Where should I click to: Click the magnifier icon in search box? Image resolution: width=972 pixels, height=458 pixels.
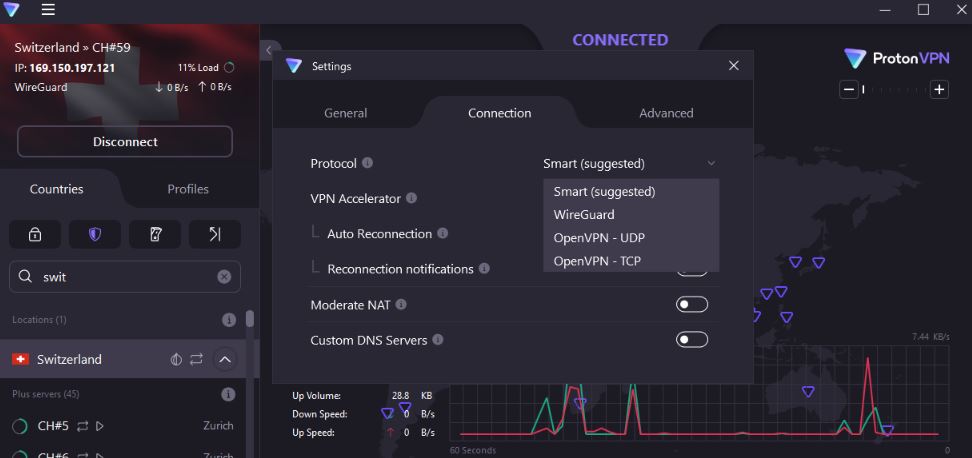point(25,276)
